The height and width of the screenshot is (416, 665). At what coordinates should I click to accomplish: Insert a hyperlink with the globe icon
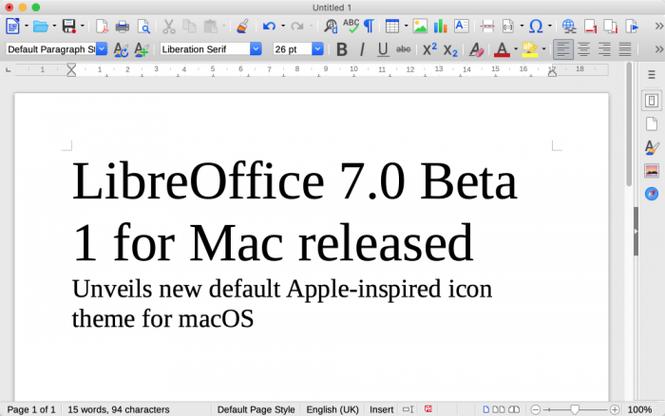click(568, 26)
